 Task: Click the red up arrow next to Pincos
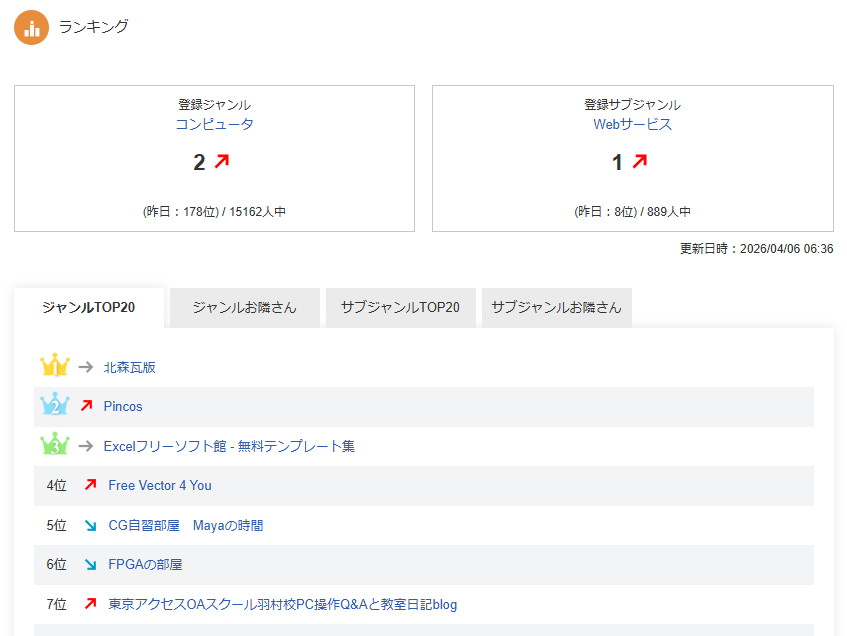point(86,405)
